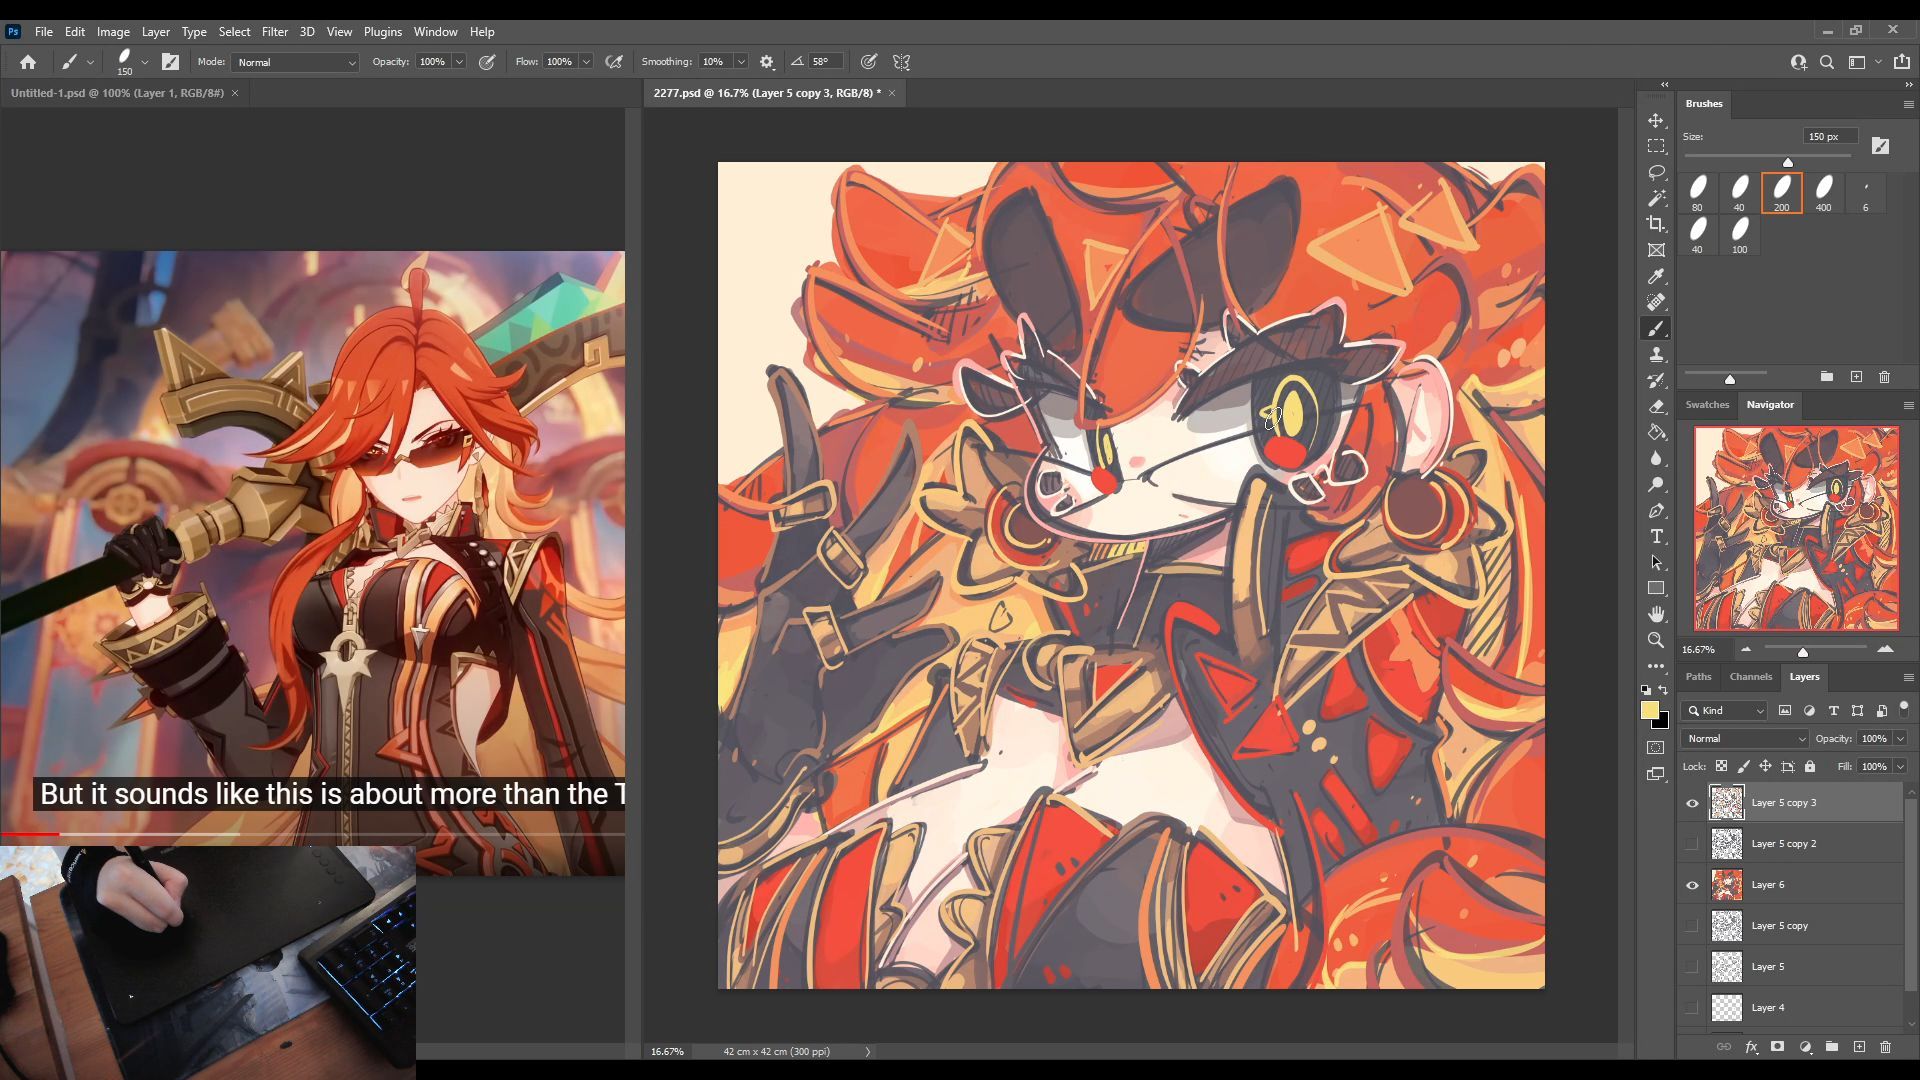Select the Blur tool

1656,458
